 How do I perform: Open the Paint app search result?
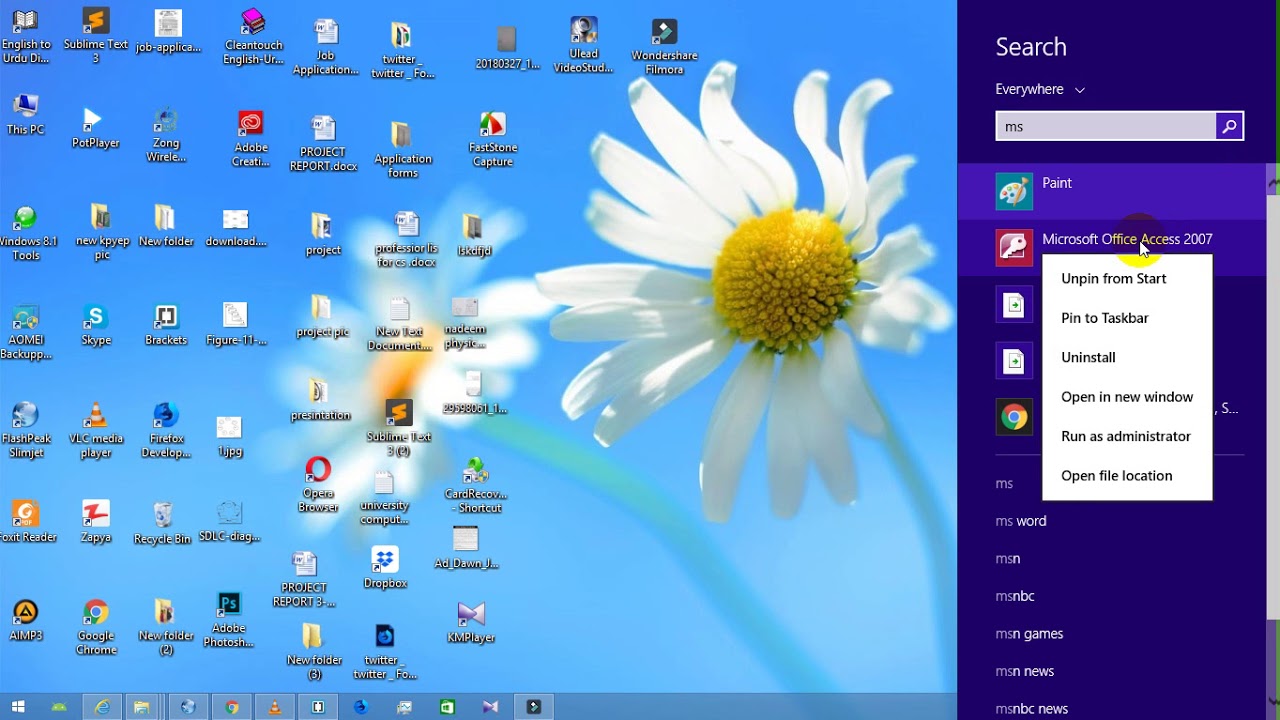point(1112,191)
